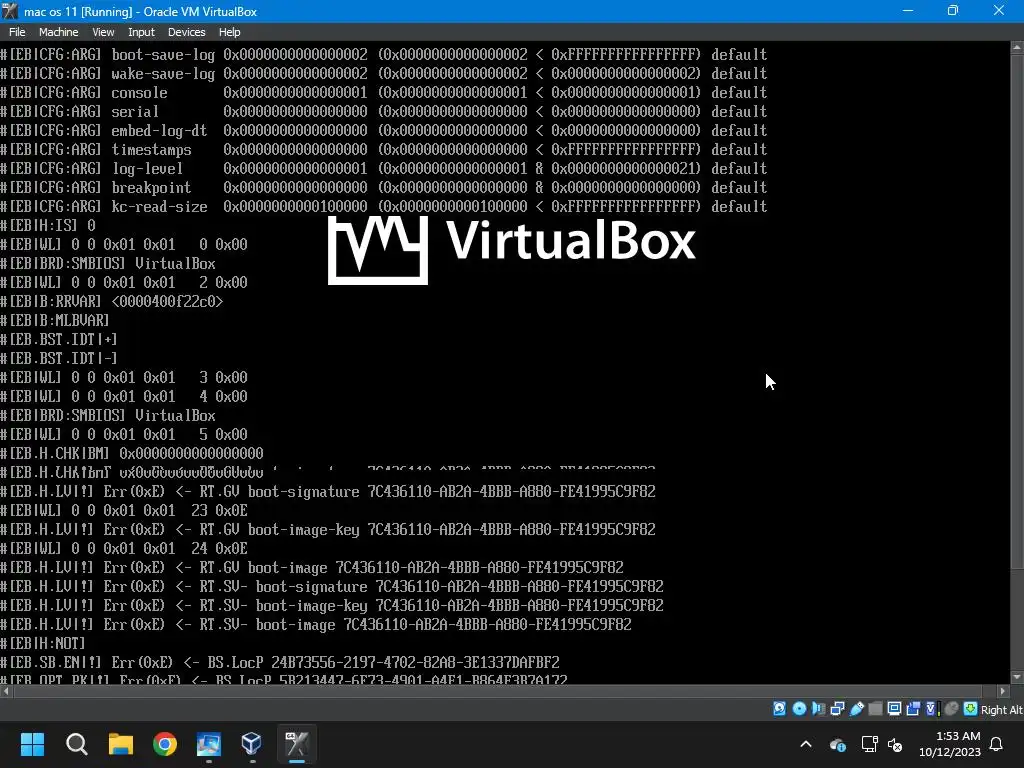Click the 'timestamps' log line

coord(383,150)
